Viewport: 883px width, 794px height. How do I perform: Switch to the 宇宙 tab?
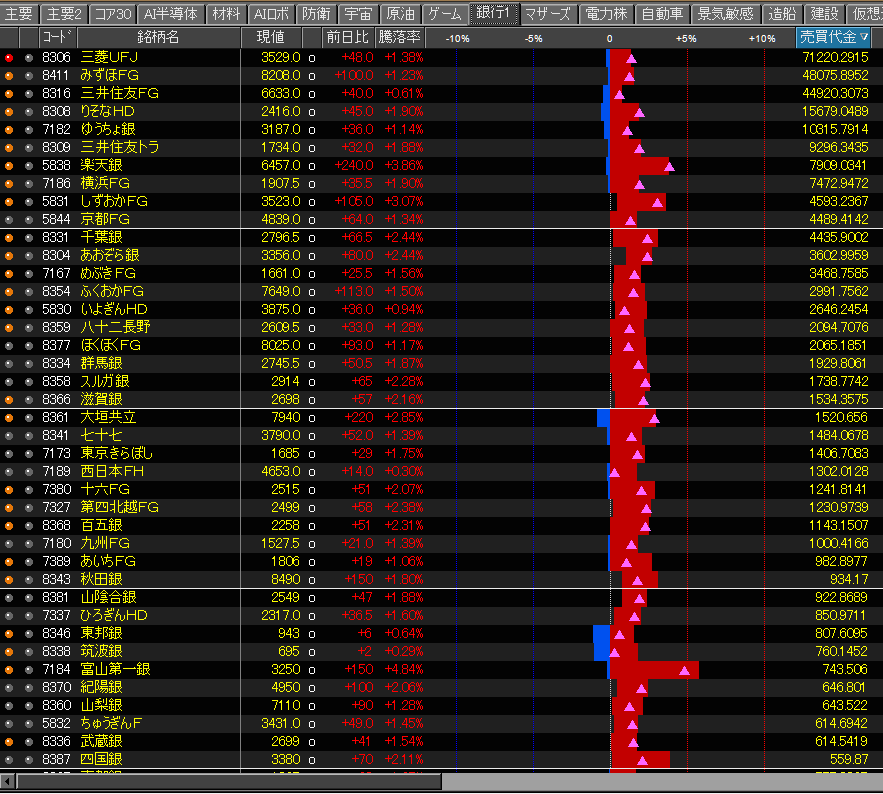[x=358, y=13]
